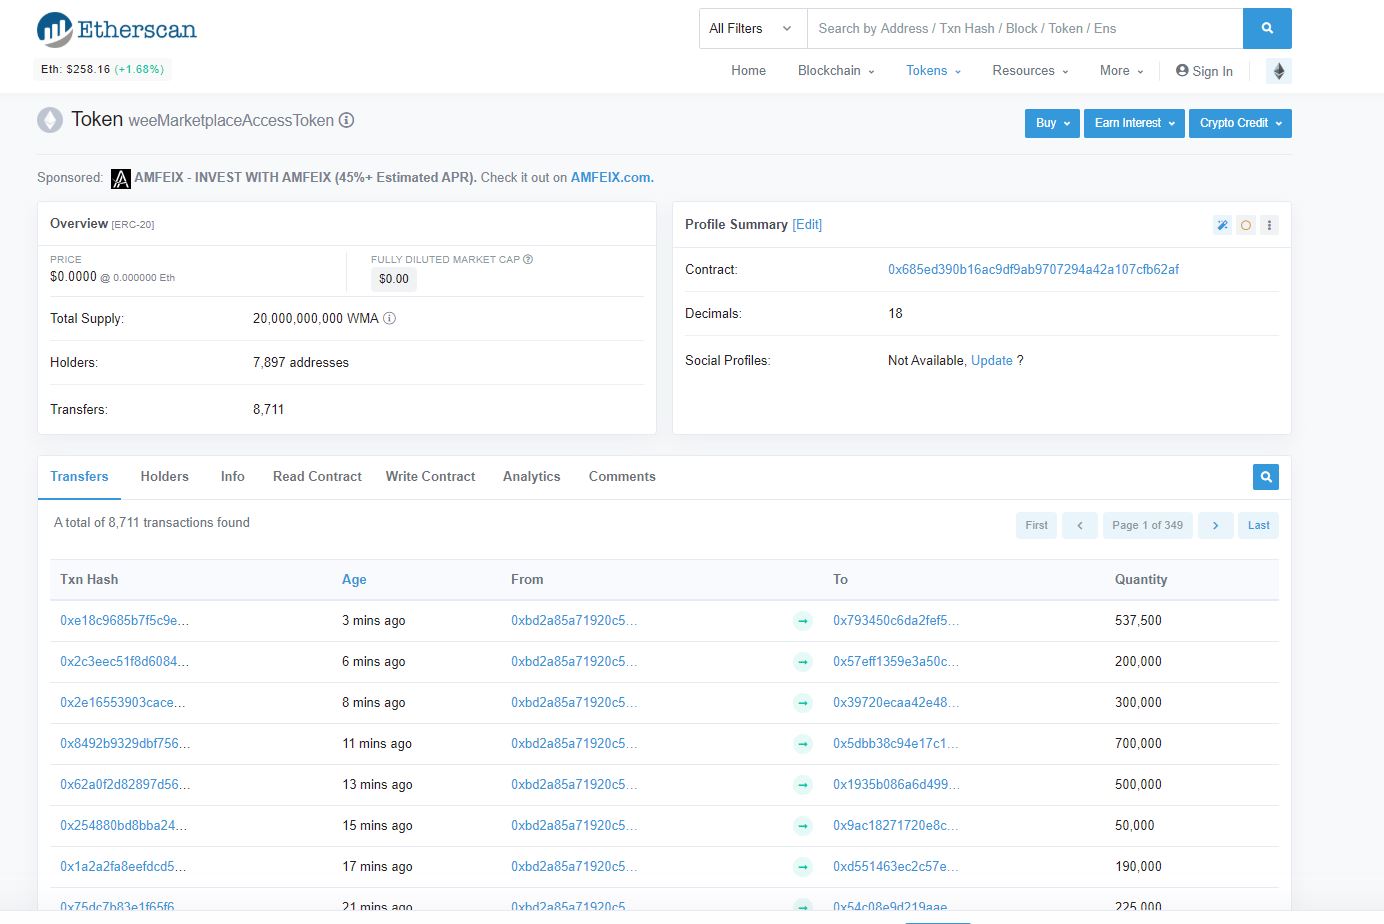Open the Update Token Info pencil icon
1384x924 pixels.
[1222, 225]
